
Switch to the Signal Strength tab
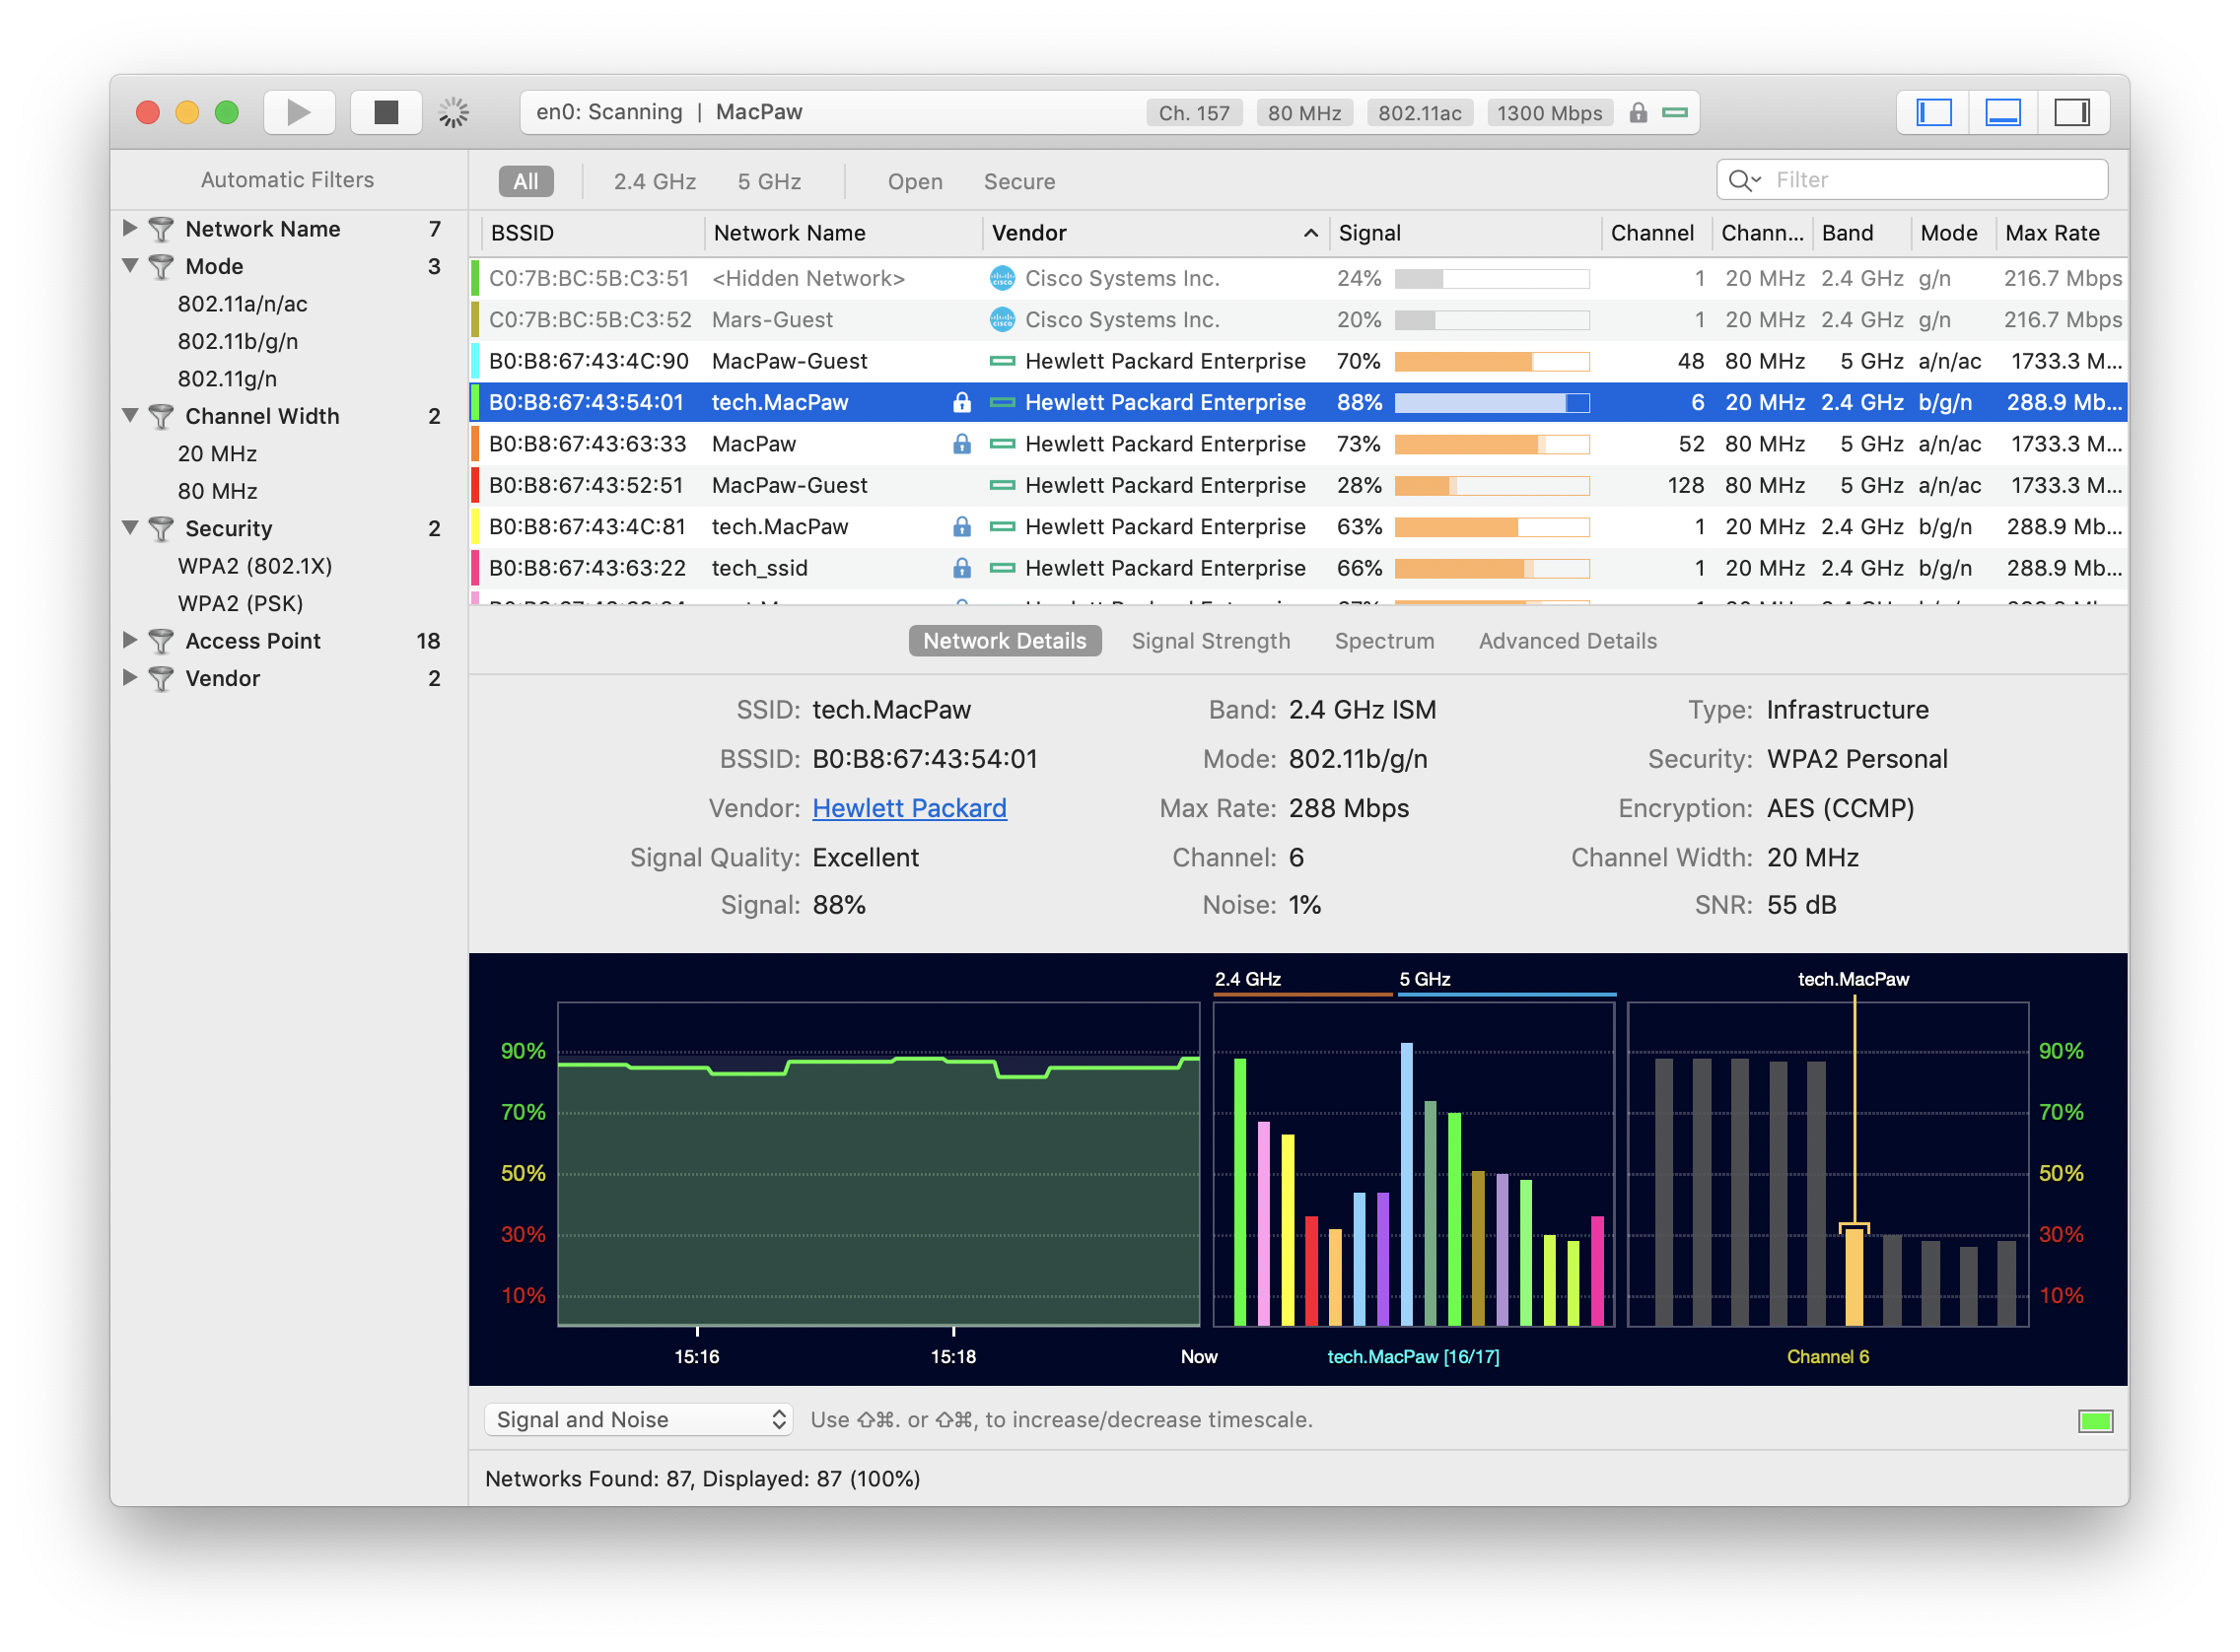[1210, 641]
